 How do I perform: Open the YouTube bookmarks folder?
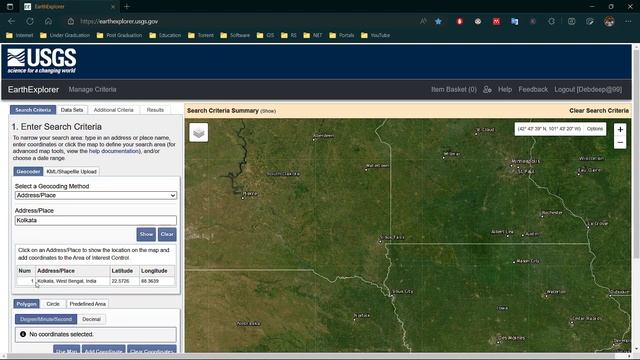coord(376,36)
